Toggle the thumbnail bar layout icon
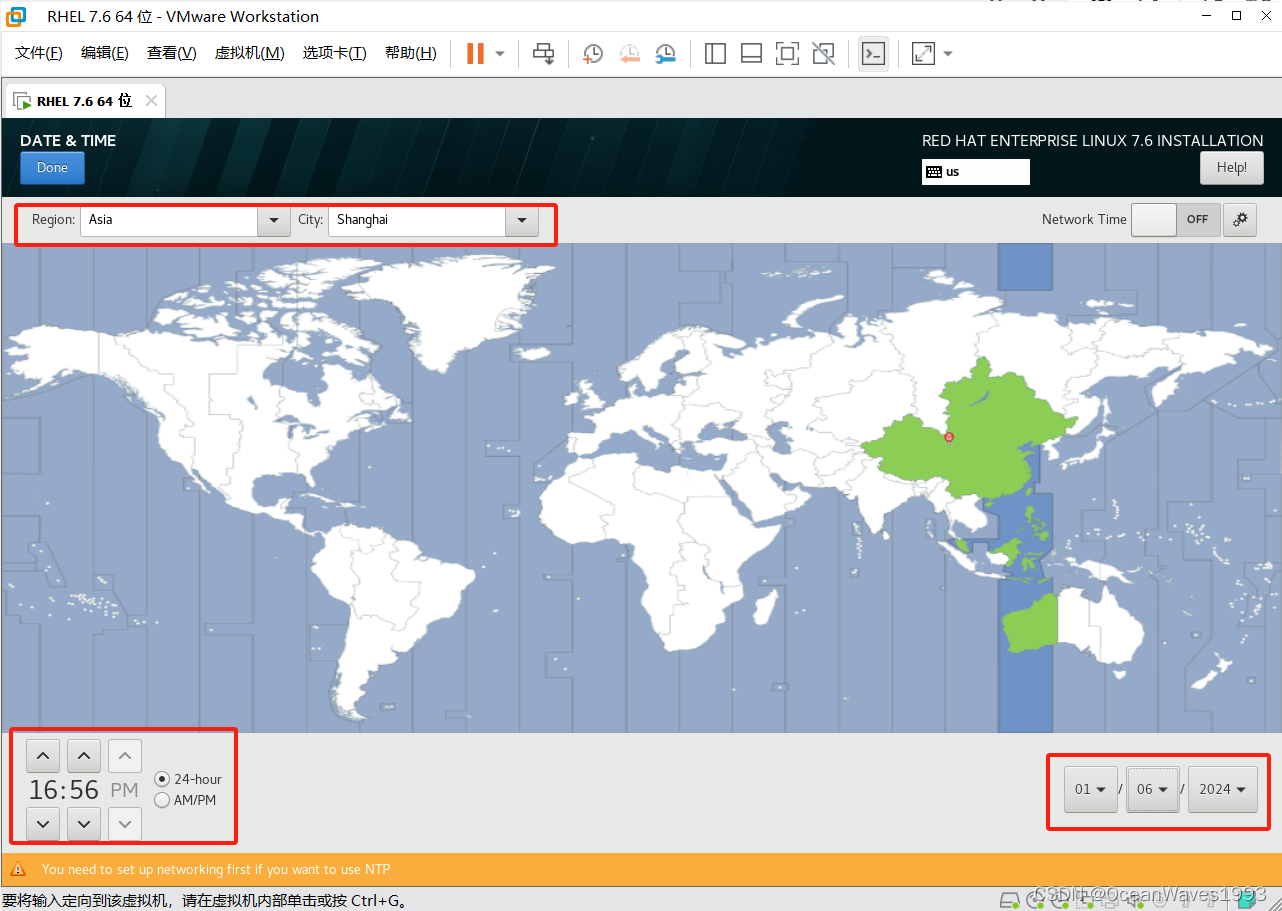The height and width of the screenshot is (911, 1282). click(x=751, y=54)
